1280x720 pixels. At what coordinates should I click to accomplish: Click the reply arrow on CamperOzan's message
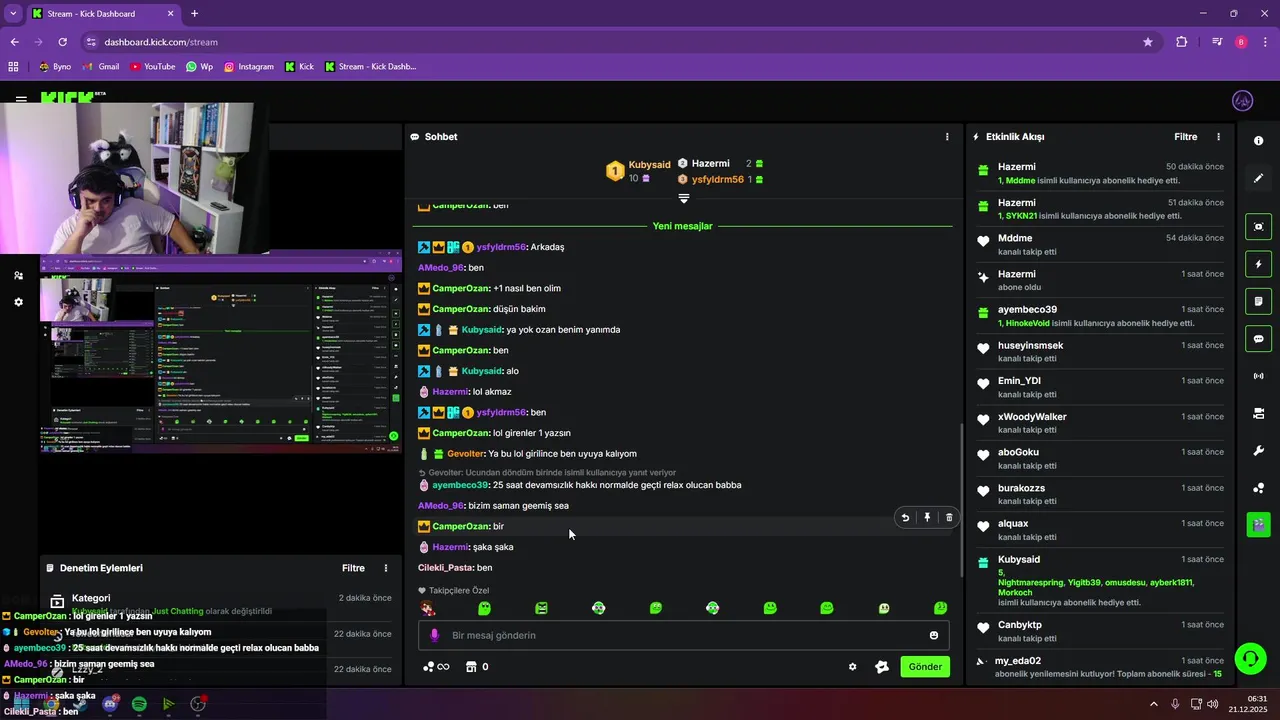click(905, 518)
